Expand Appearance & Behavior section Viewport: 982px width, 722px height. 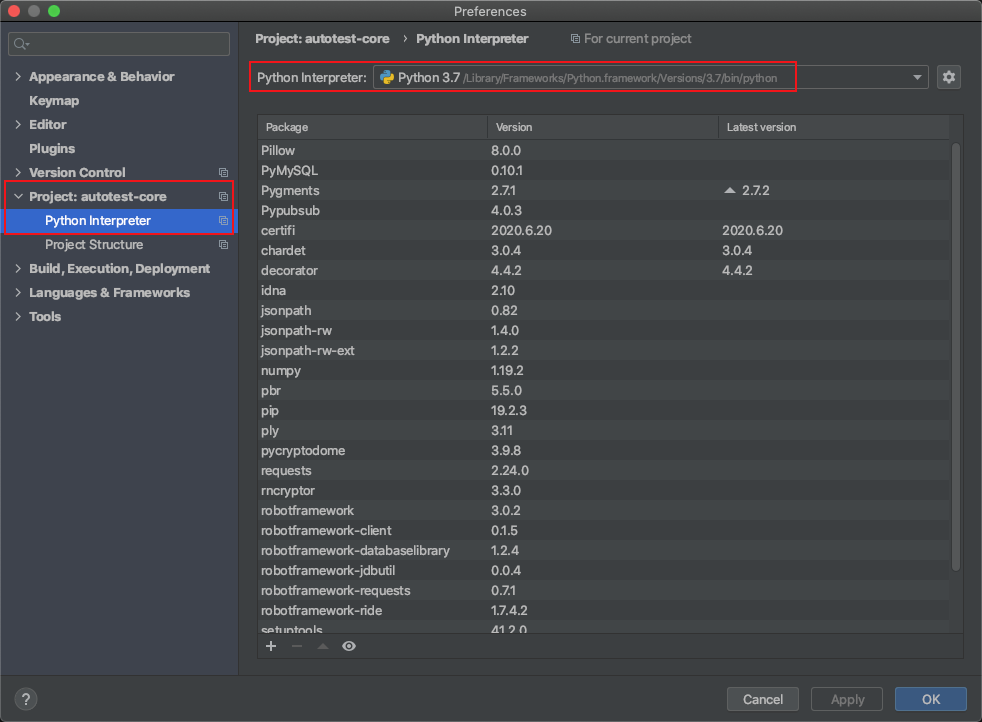18,76
